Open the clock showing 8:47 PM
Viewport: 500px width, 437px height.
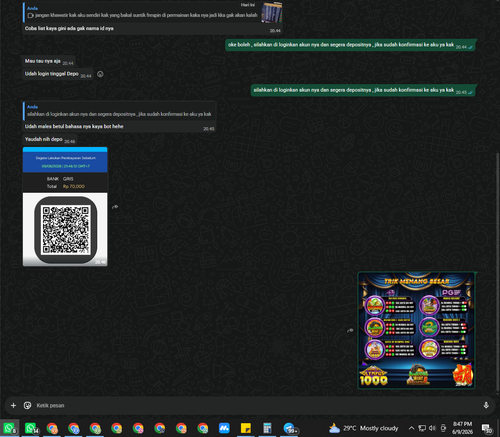coord(462,428)
